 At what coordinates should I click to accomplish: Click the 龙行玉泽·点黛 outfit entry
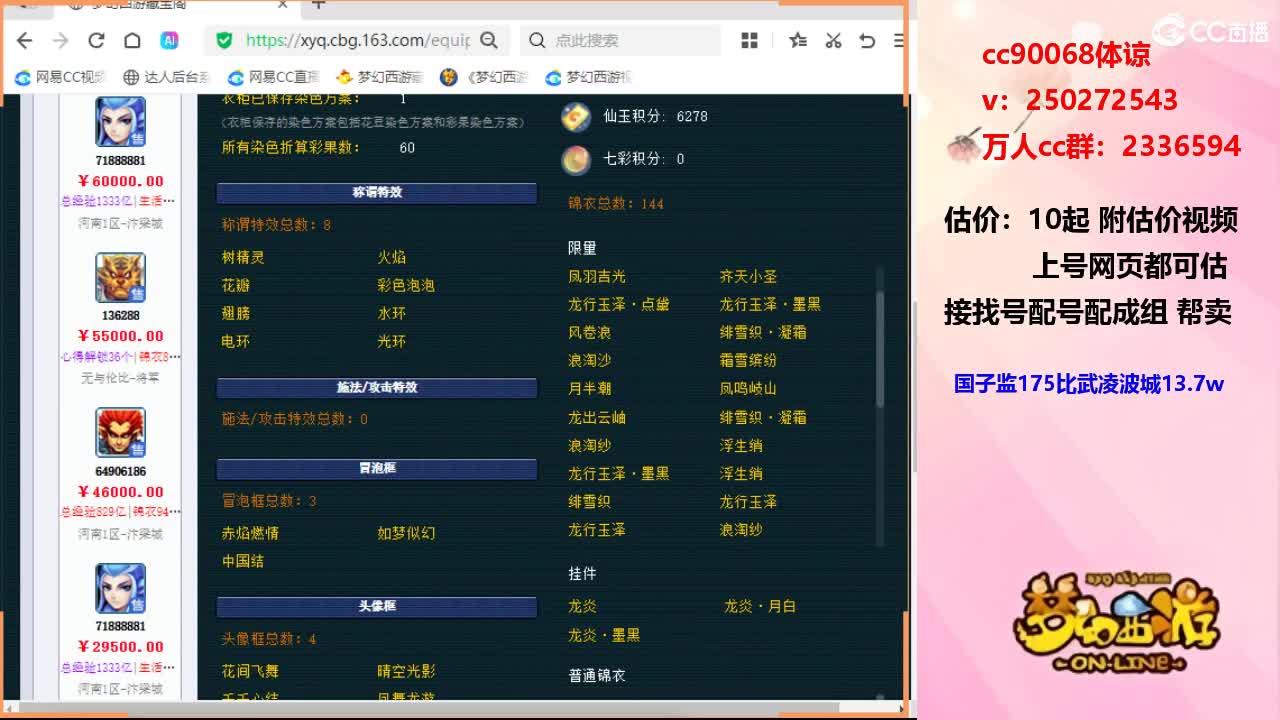click(x=619, y=304)
